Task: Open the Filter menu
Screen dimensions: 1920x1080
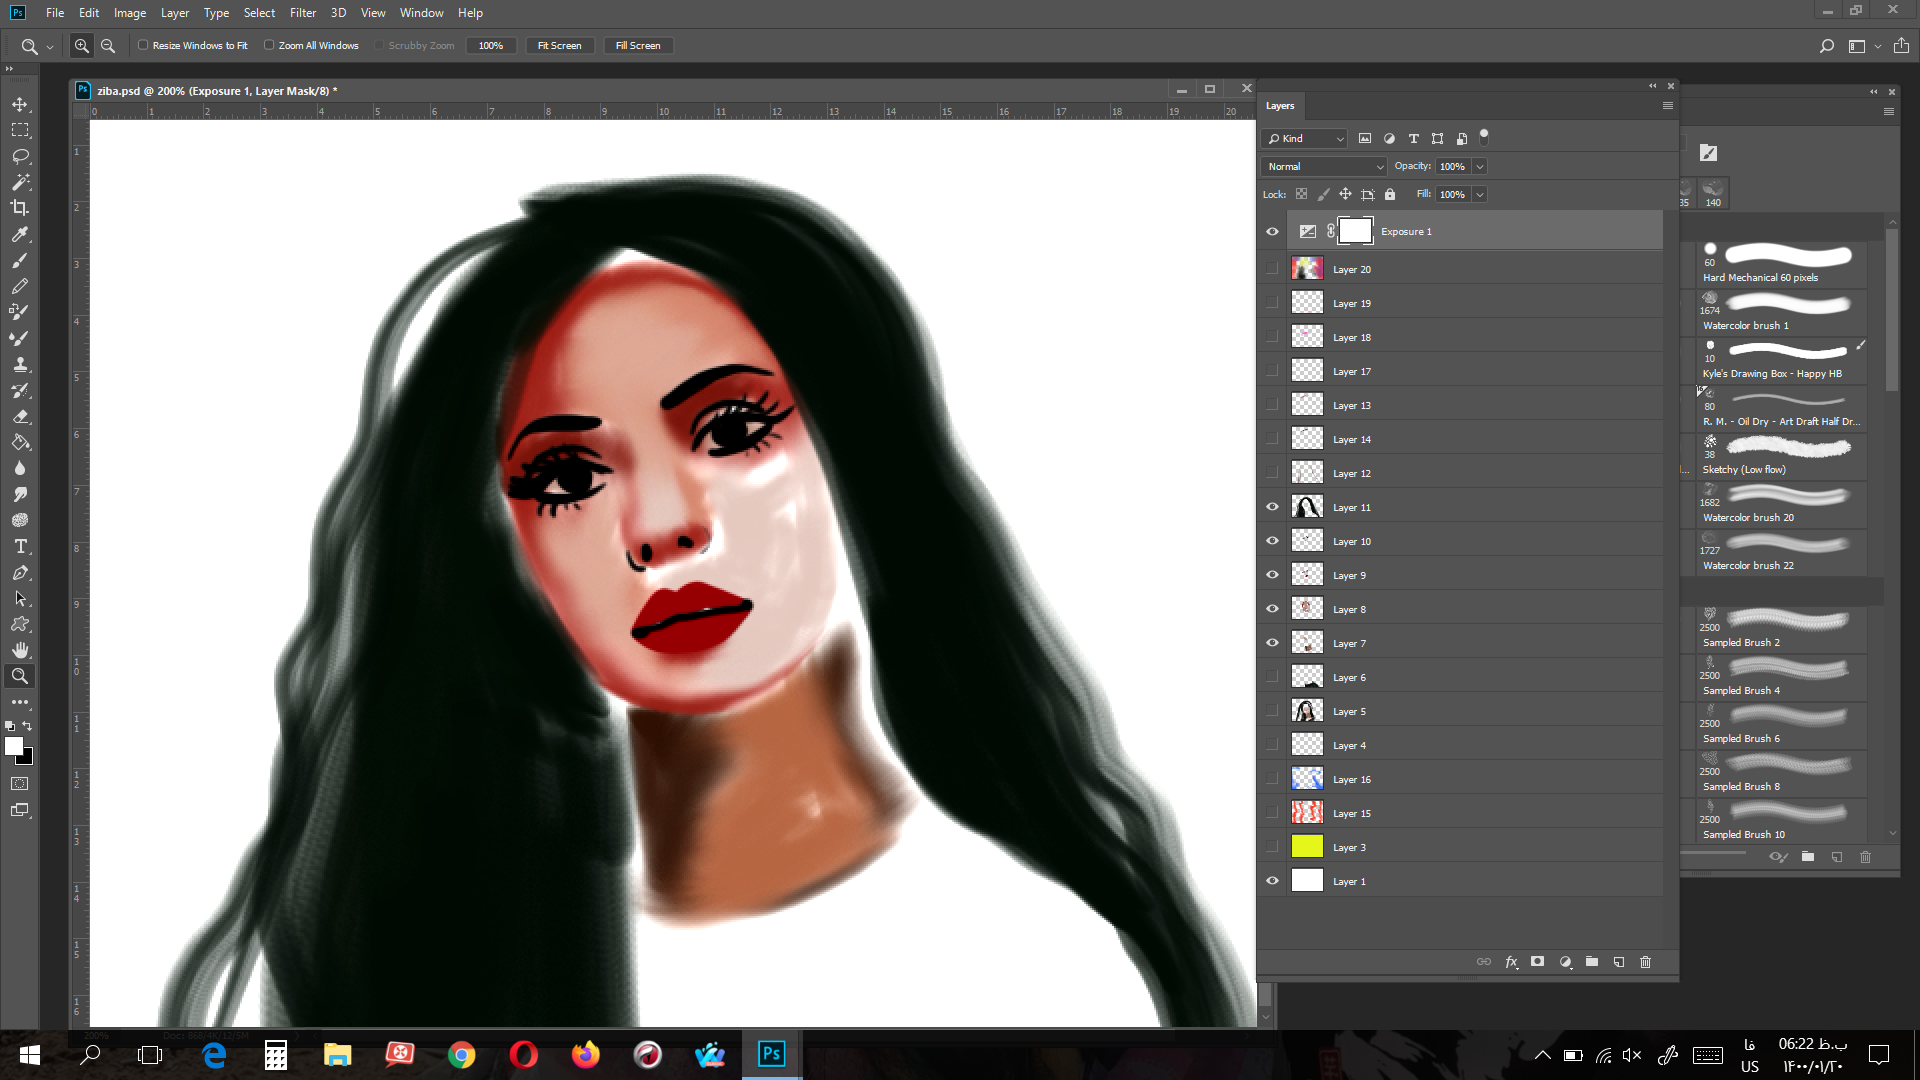Action: pyautogui.click(x=303, y=13)
